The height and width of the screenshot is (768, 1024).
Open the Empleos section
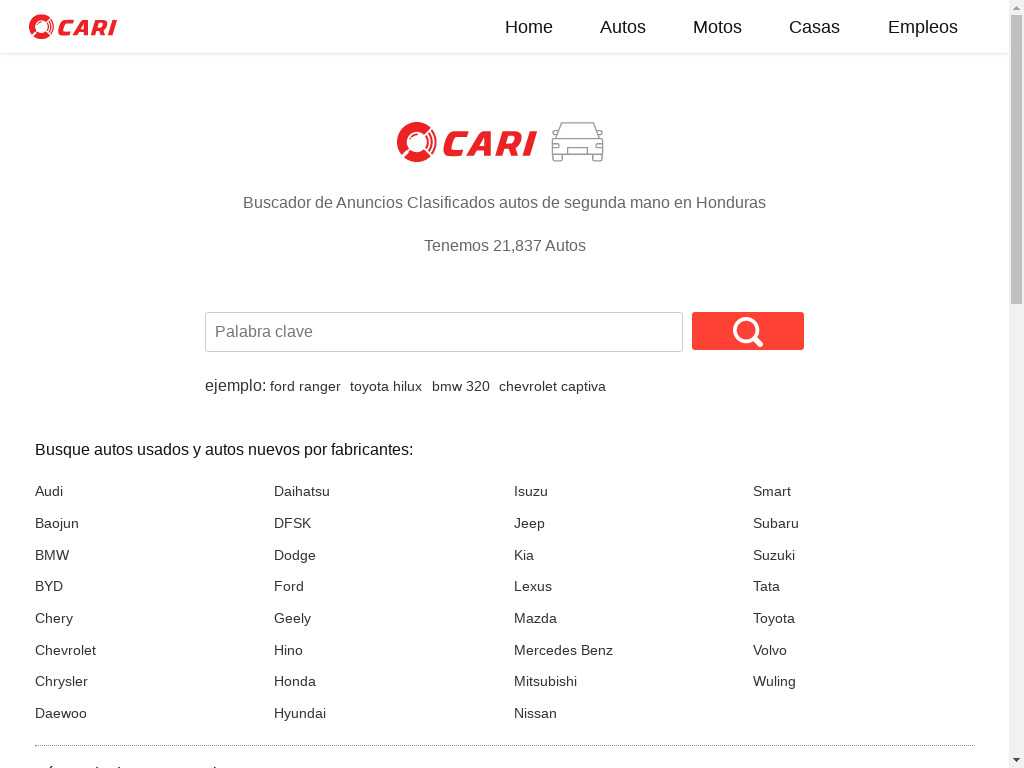pyautogui.click(x=923, y=27)
